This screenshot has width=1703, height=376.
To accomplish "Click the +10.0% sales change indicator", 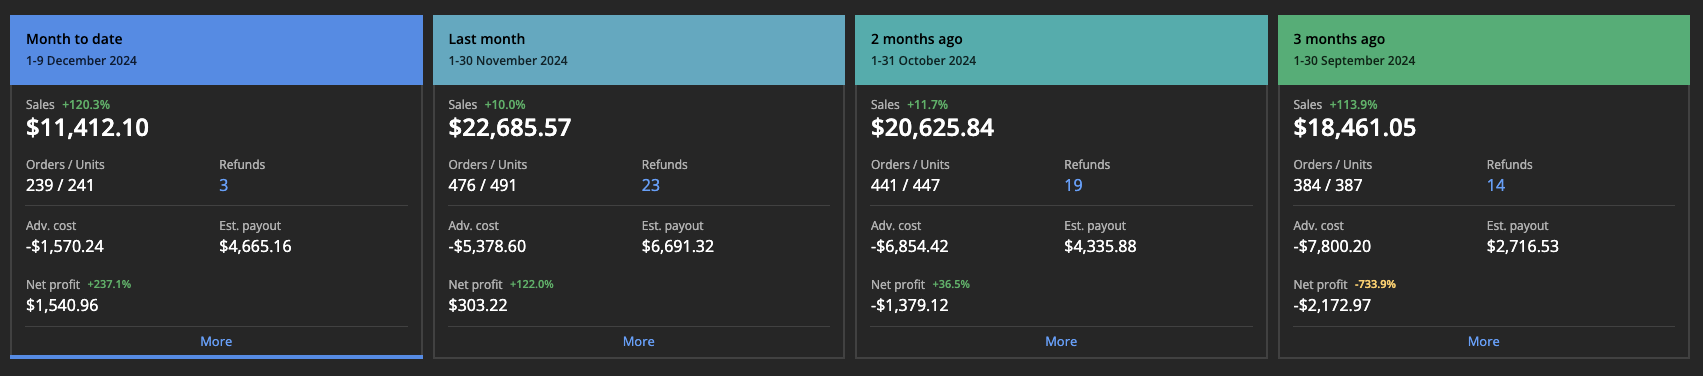I will coord(505,105).
